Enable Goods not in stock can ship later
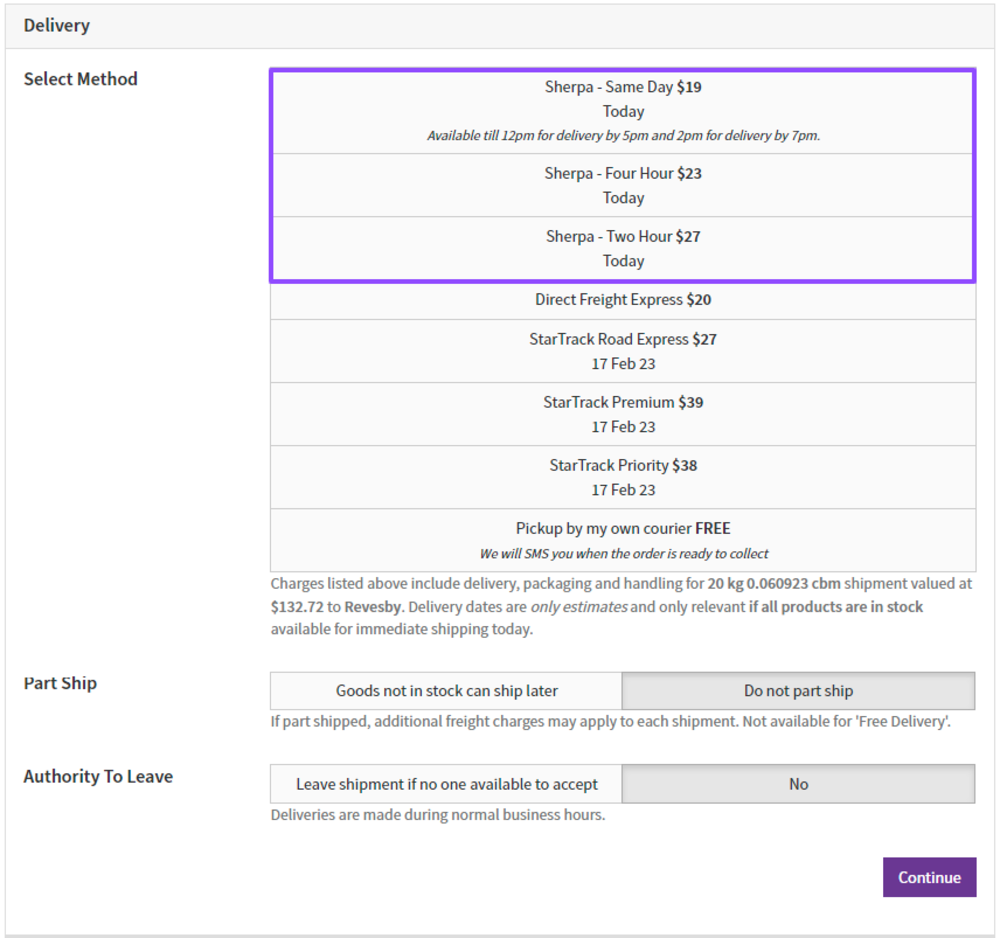Viewport: 1000px width, 938px height. pos(446,691)
